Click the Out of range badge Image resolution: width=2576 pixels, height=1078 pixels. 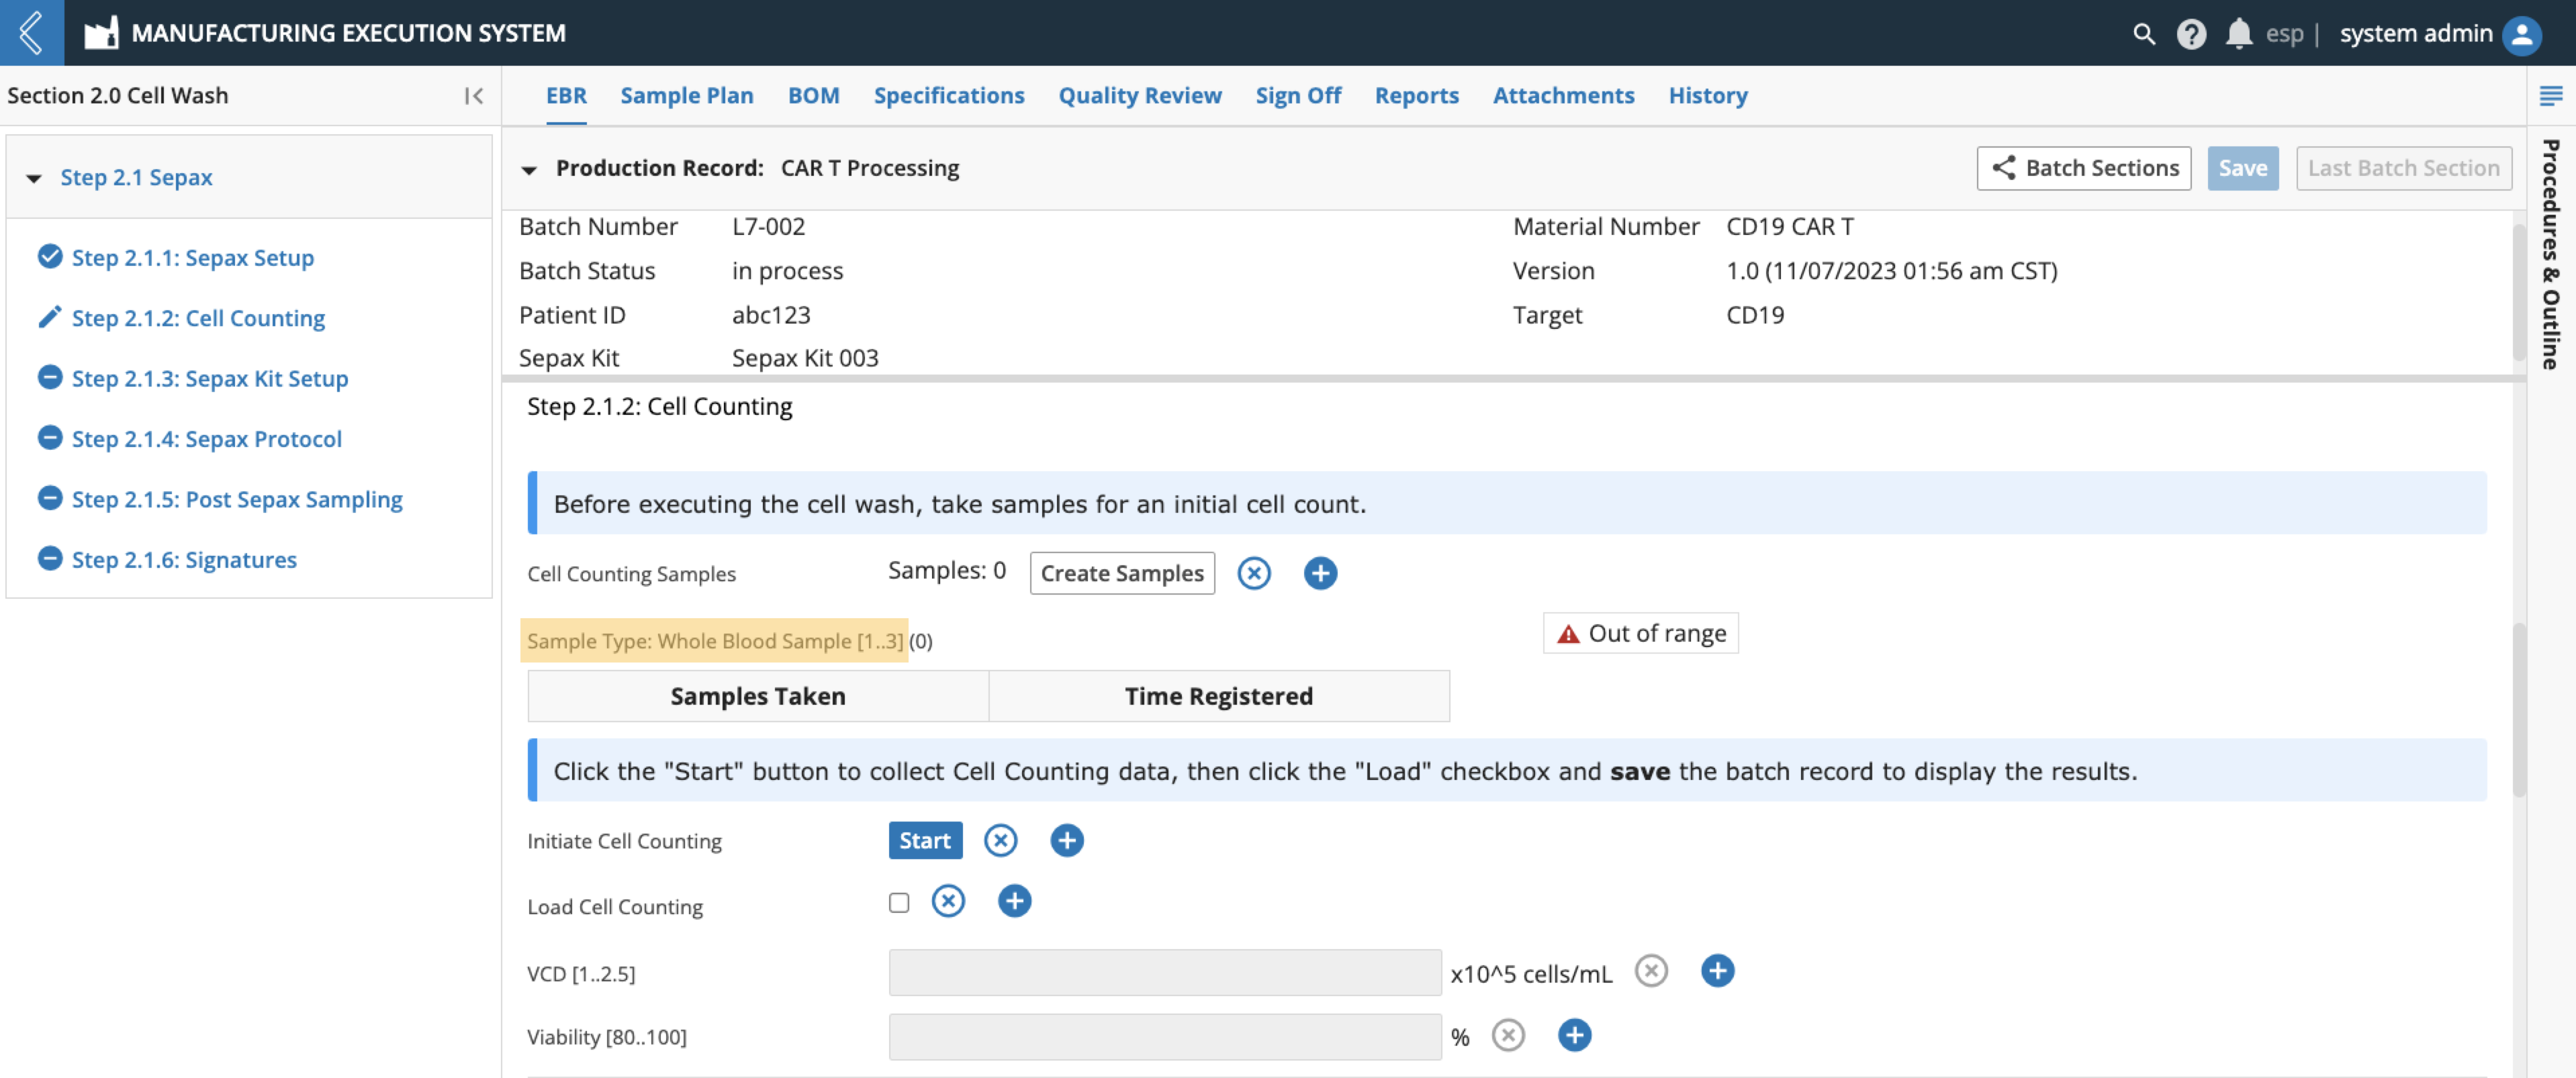pos(1641,633)
